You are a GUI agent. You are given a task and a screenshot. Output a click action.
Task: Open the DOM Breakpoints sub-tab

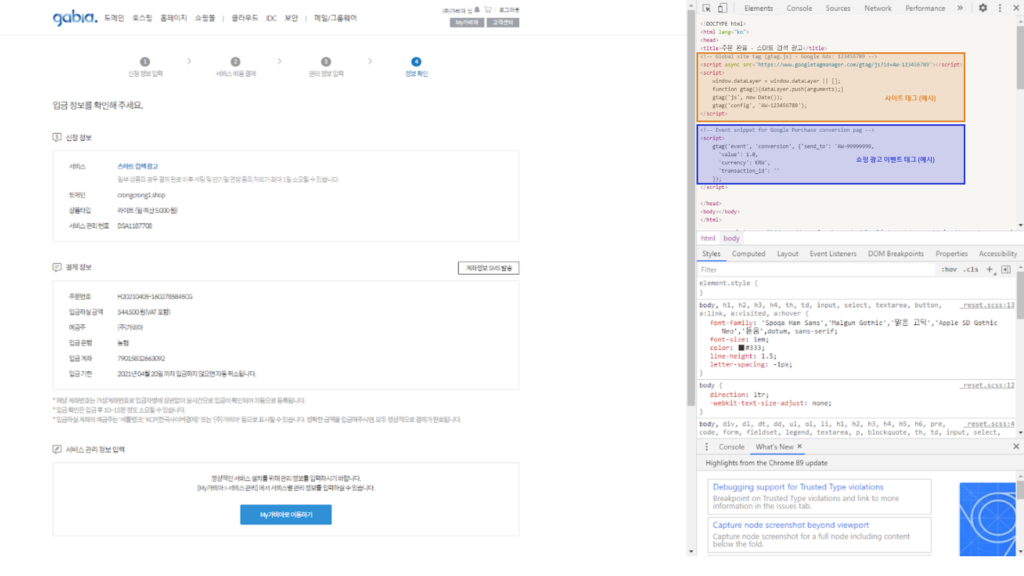tap(896, 254)
